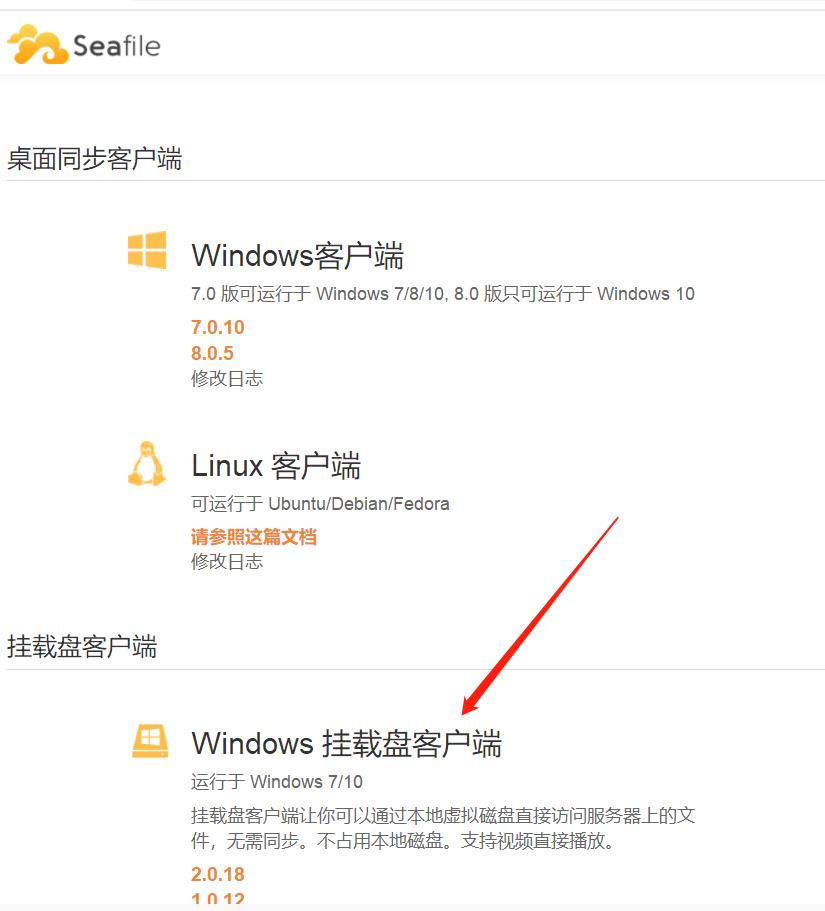Download drive client version 2.0.18
This screenshot has width=825, height=911.
point(218,874)
